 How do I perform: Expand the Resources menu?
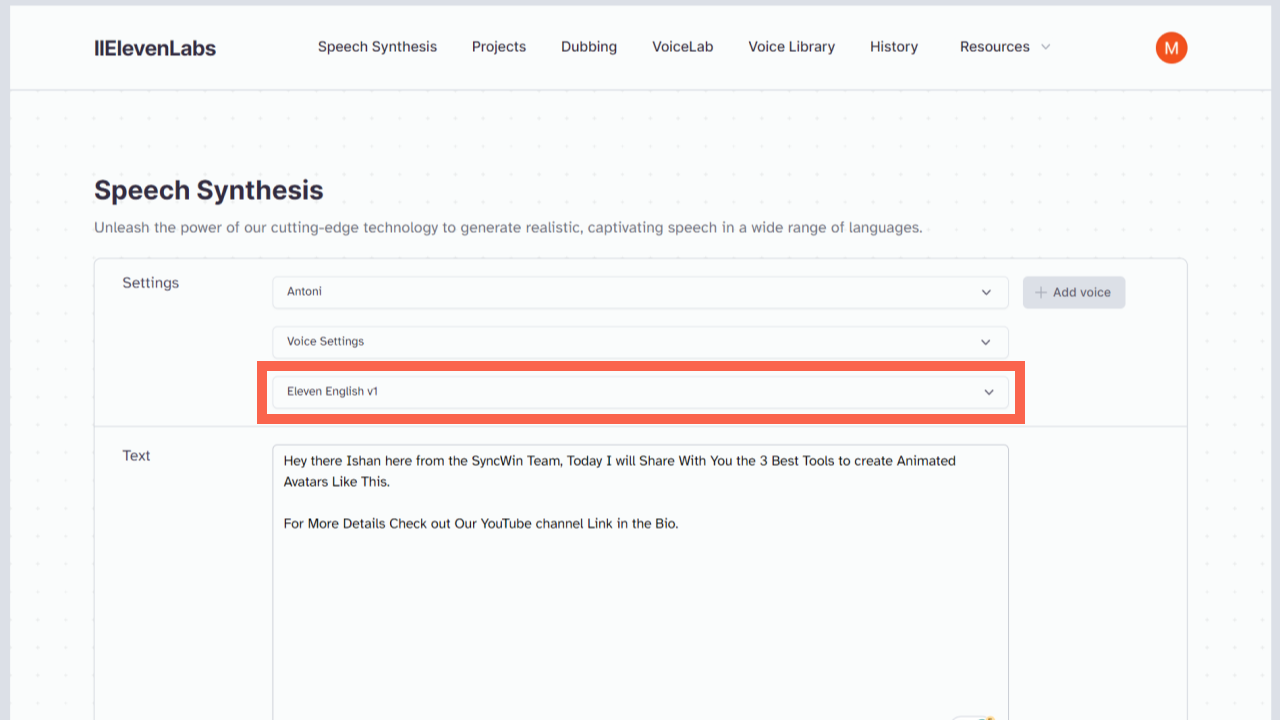(1005, 47)
